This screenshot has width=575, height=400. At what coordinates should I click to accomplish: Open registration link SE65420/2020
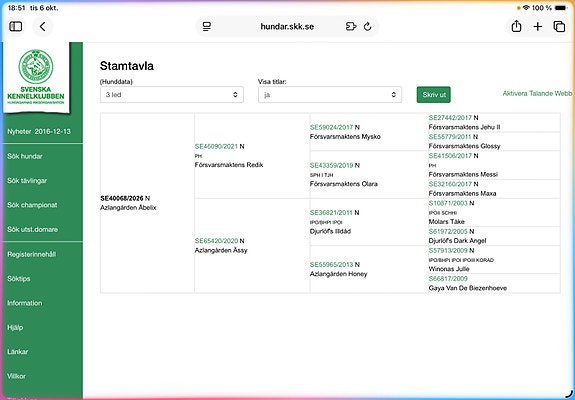(x=216, y=241)
